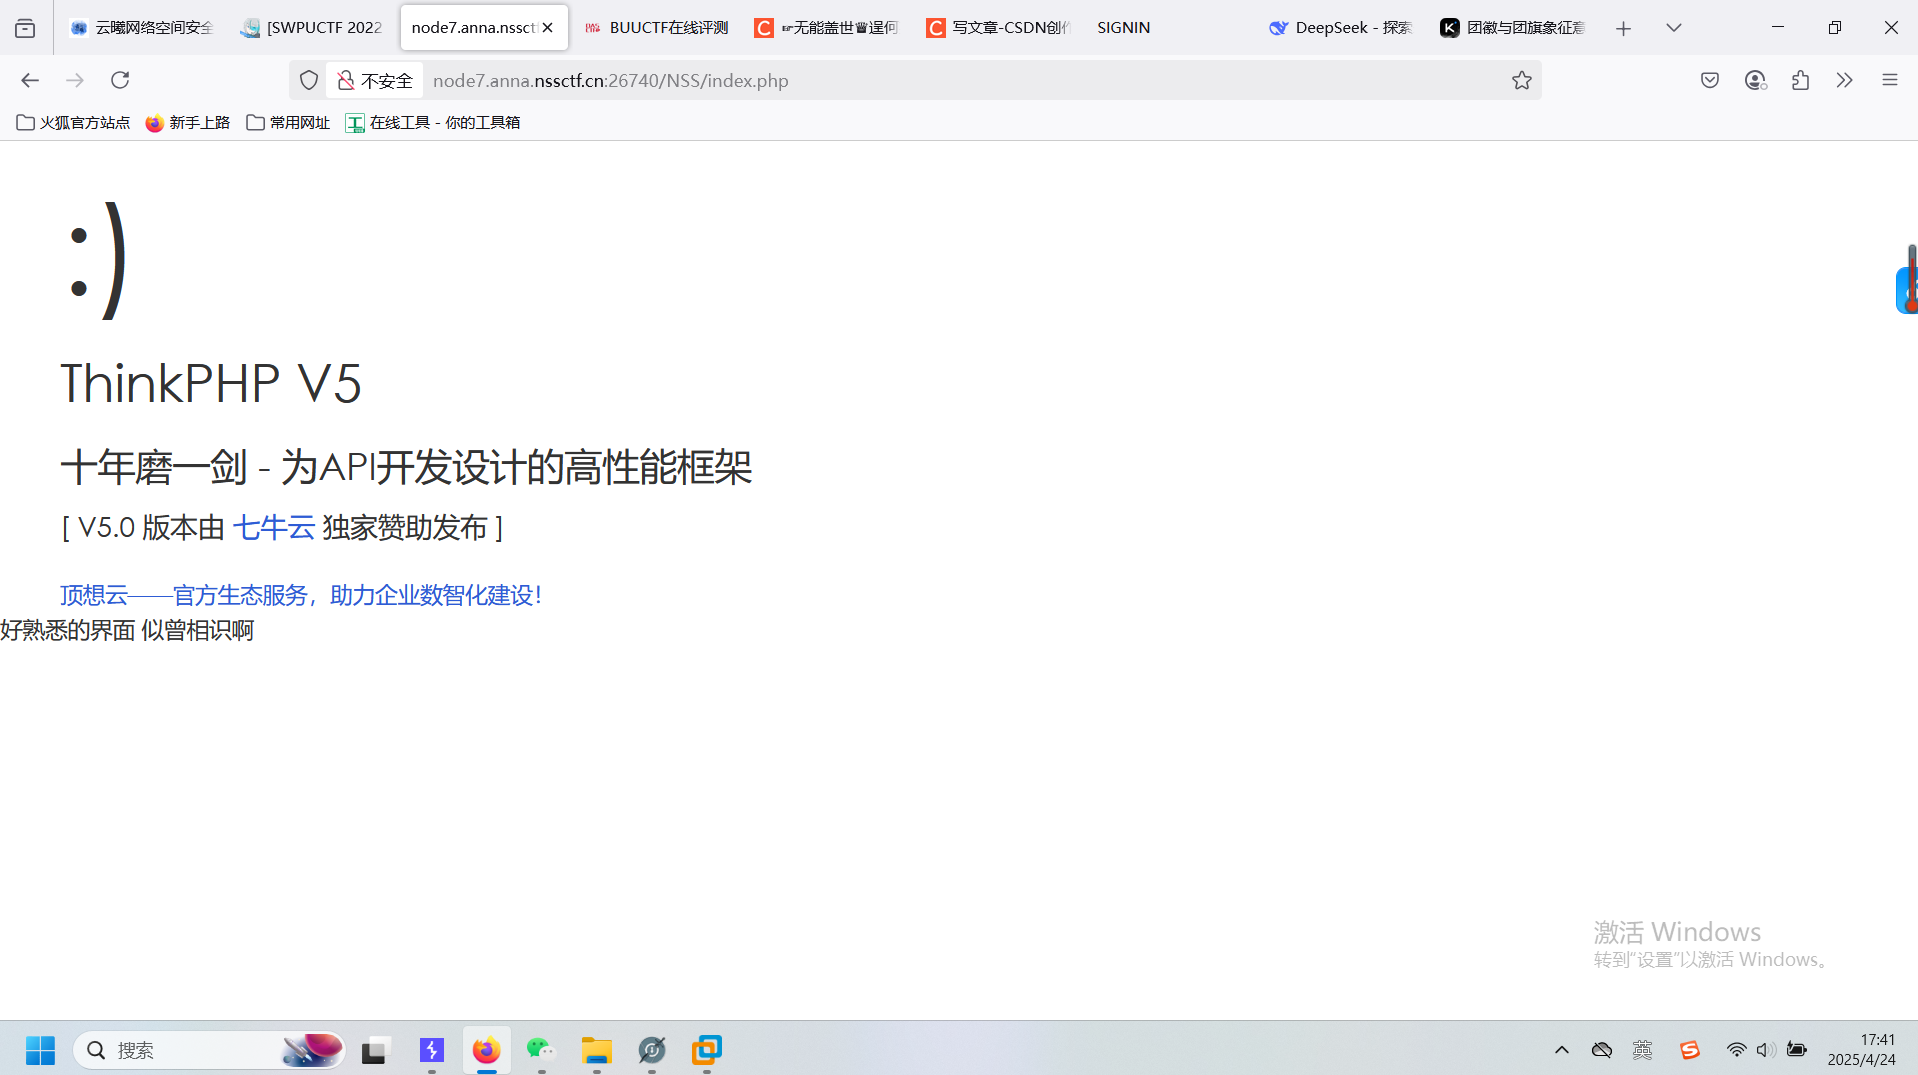This screenshot has height=1075, width=1918.
Task: Open WeChat from the taskbar
Action: click(541, 1050)
